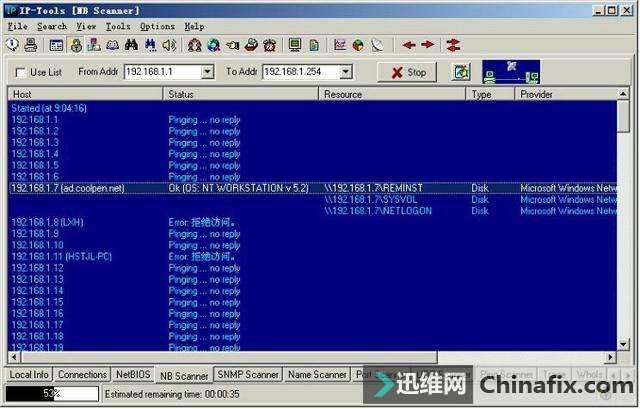This screenshot has width=640, height=409.
Task: Click the green monitor toolbar icon
Action: (x=295, y=45)
